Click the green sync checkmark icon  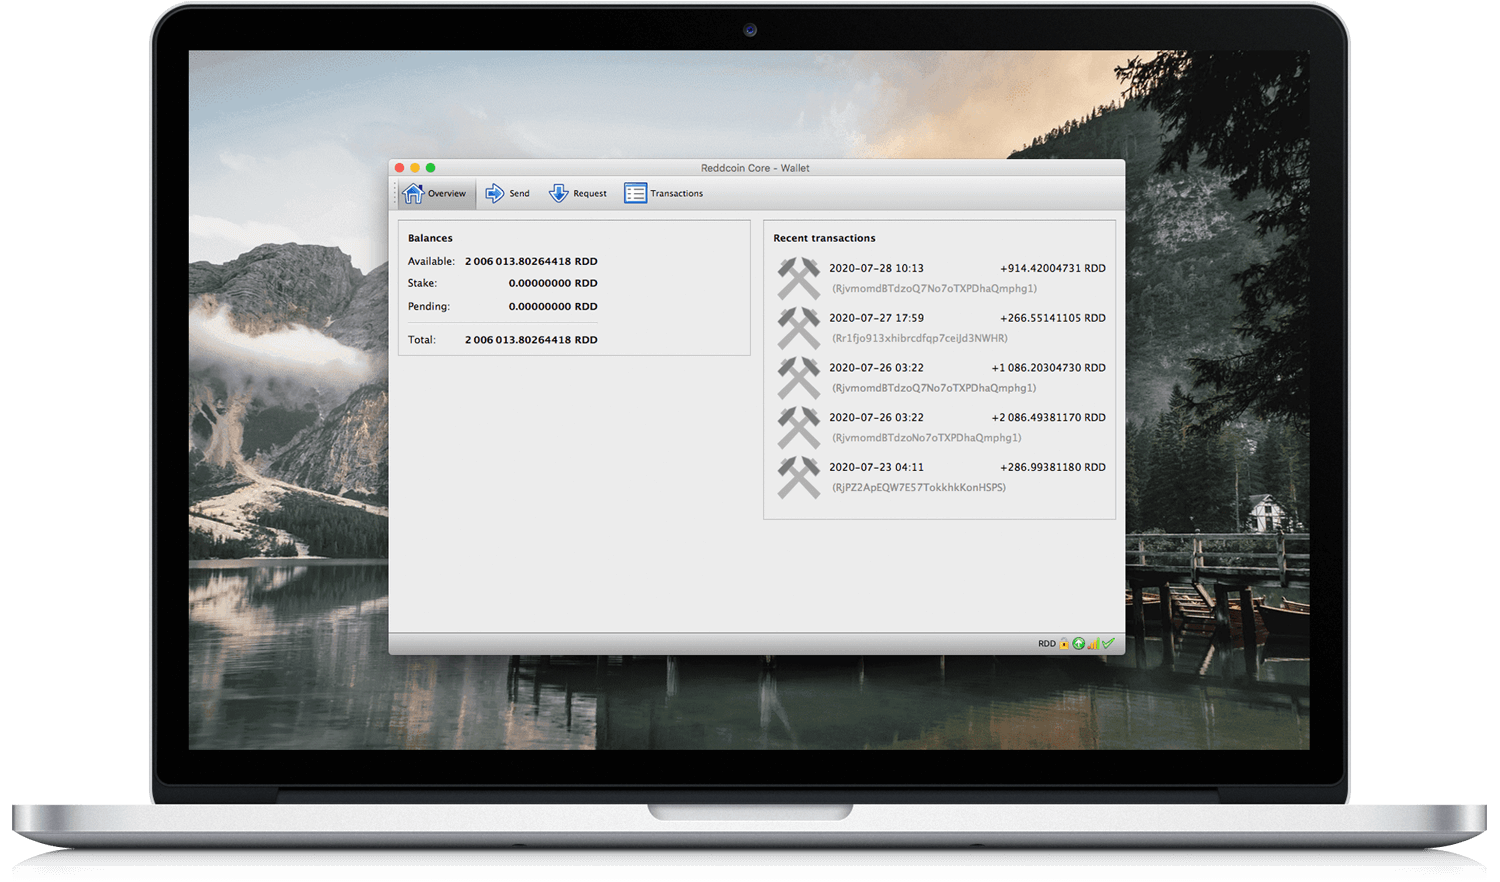pos(1108,643)
